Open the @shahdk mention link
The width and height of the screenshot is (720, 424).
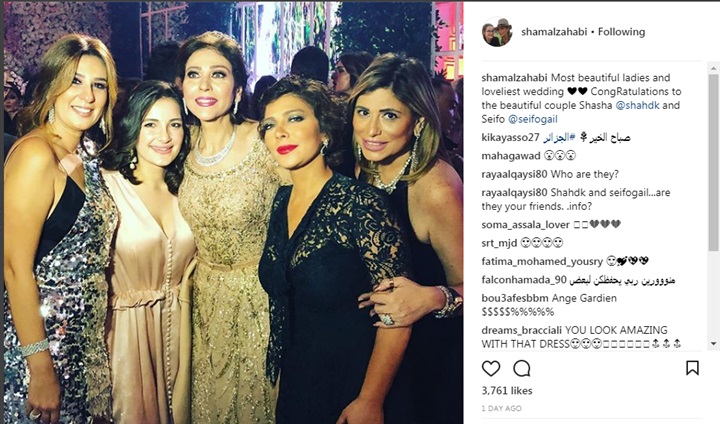637,105
